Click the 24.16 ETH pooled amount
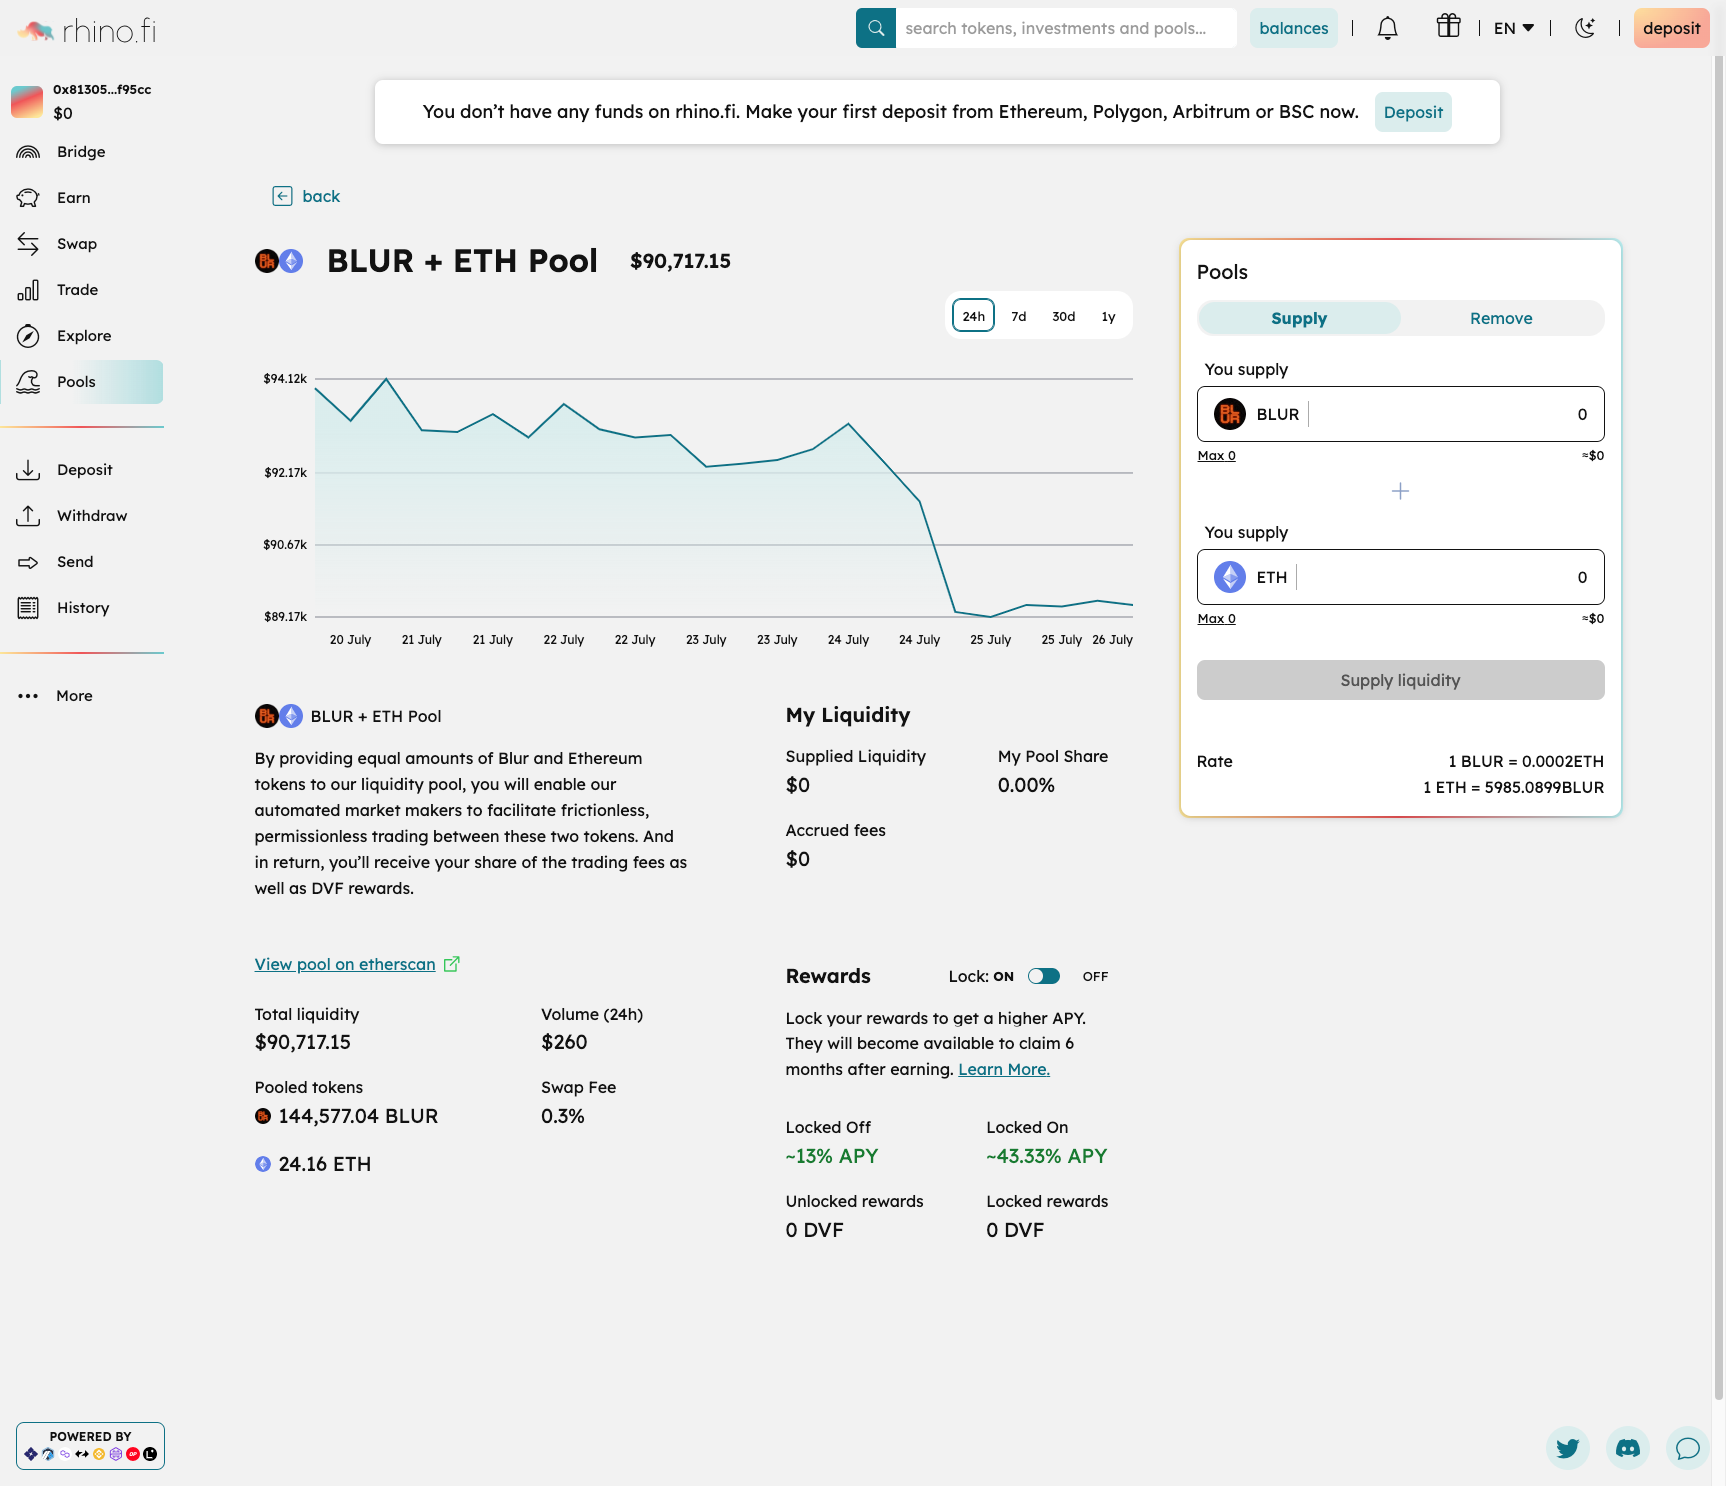 click(x=324, y=1164)
